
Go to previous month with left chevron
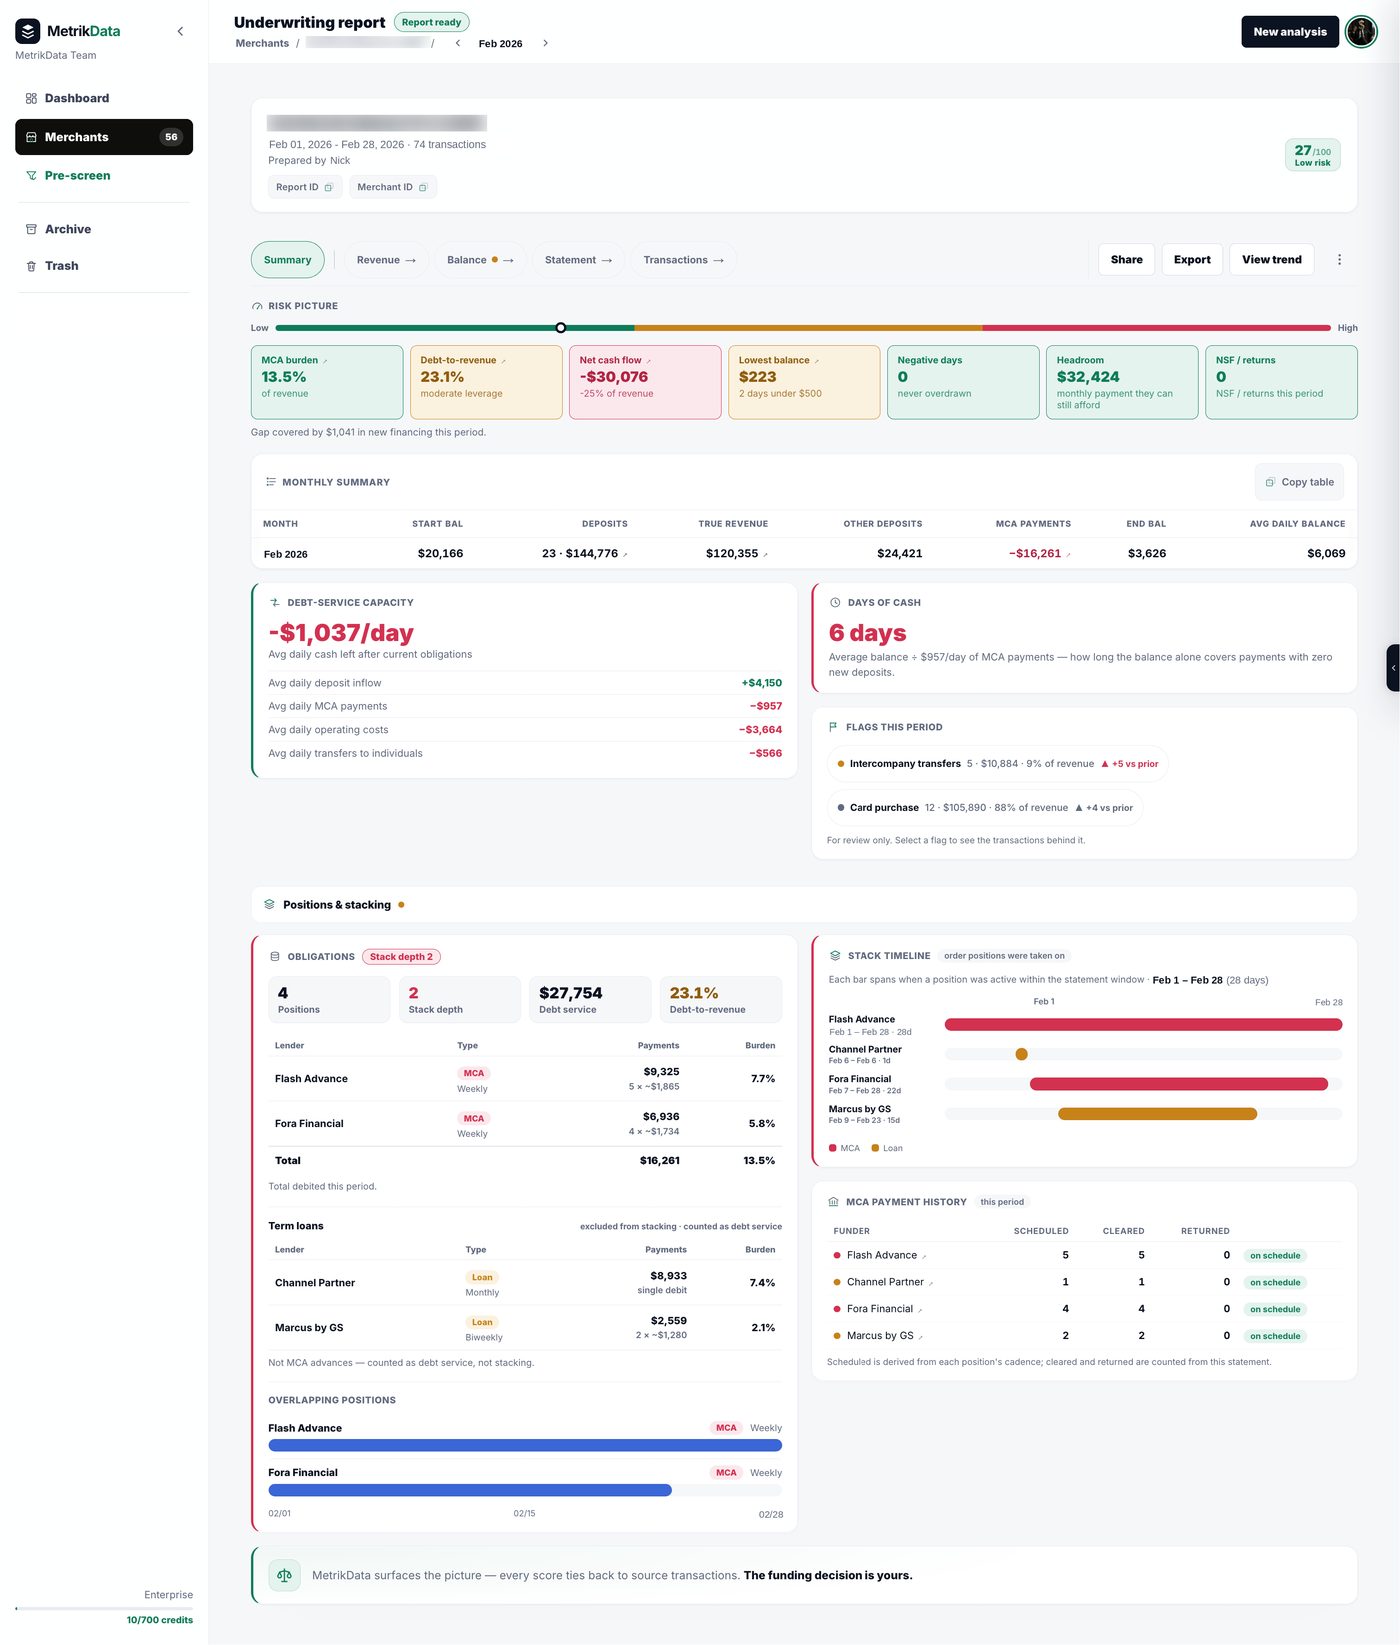pos(458,43)
